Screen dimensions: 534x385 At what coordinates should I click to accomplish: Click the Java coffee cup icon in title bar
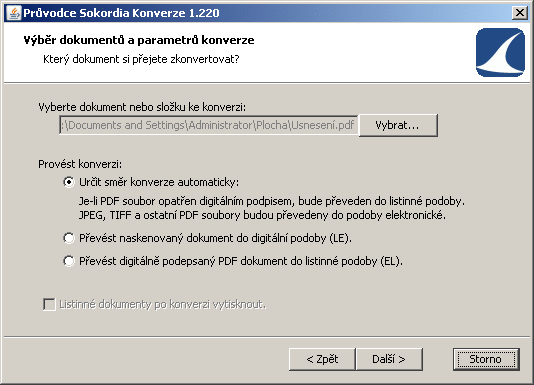14,13
